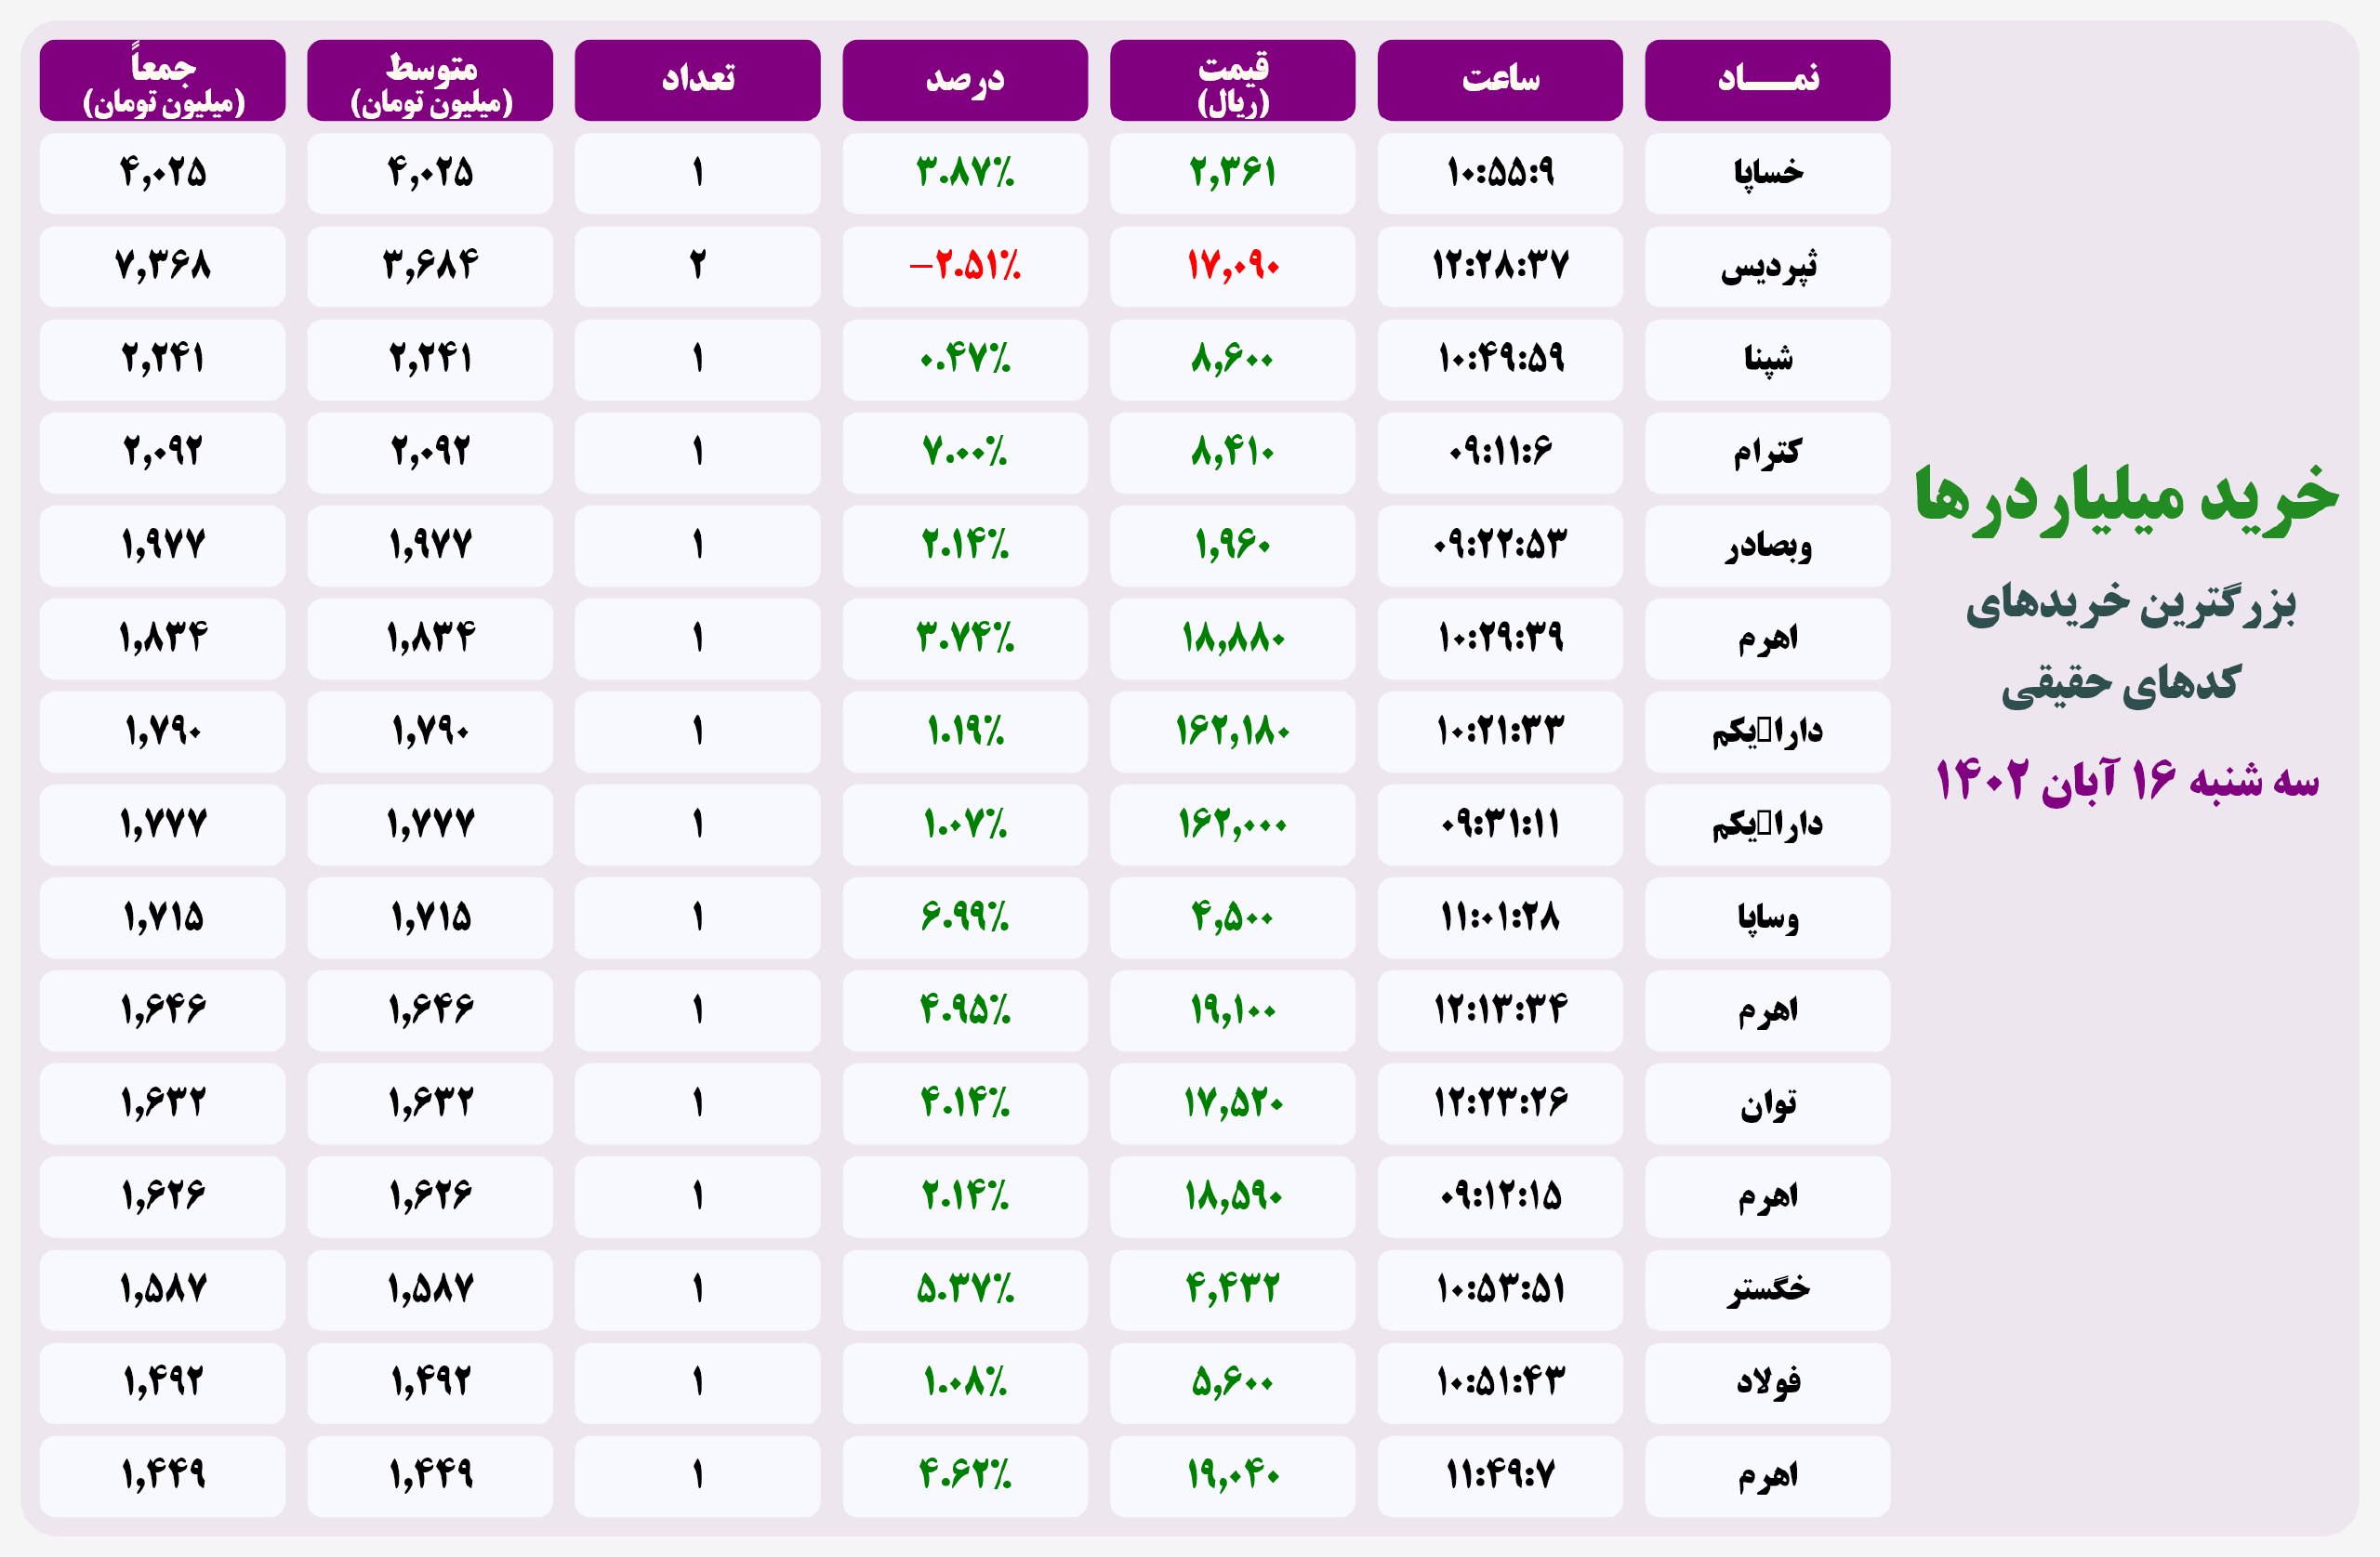Select the تعداد column header

pos(697,80)
